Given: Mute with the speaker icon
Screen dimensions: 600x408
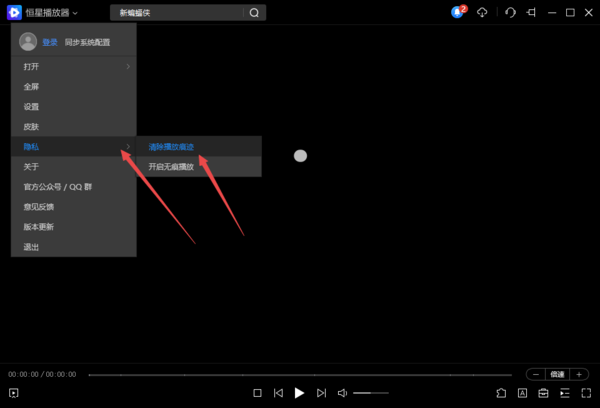Looking at the screenshot, I should 342,393.
